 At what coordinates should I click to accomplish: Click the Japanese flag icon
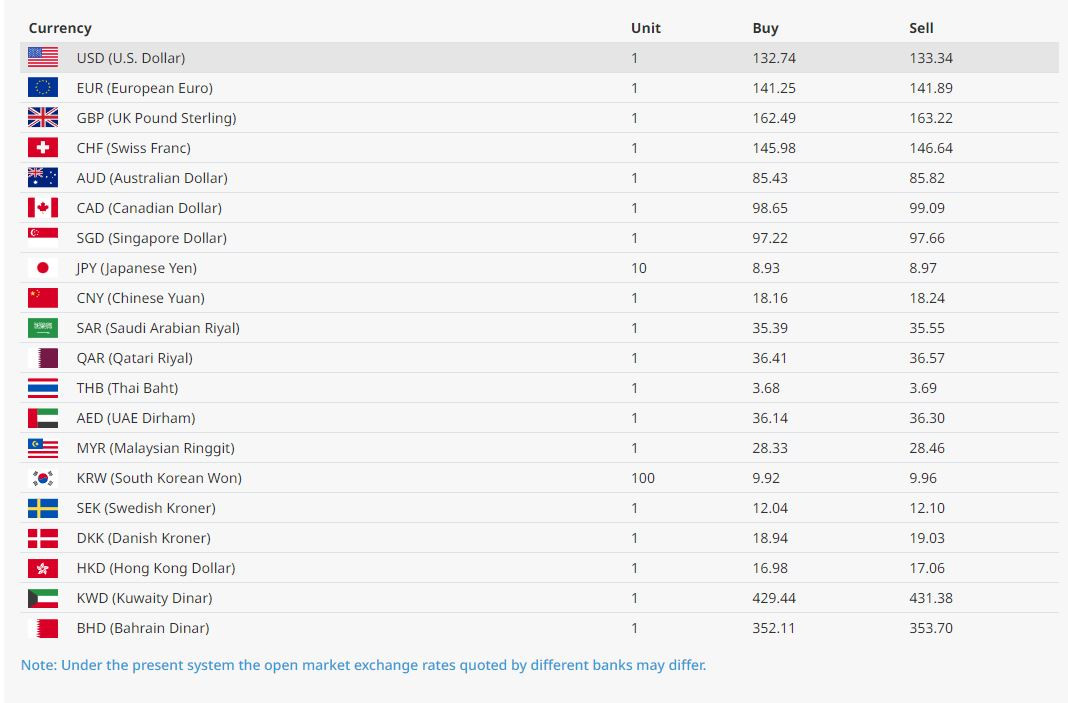pos(43,268)
